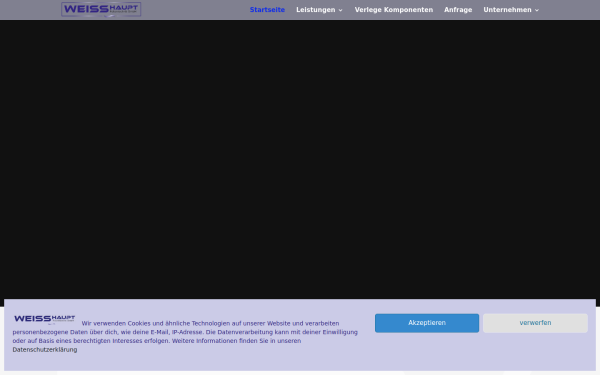Open the Verlege Komponenten page
This screenshot has width=600, height=375.
click(394, 10)
